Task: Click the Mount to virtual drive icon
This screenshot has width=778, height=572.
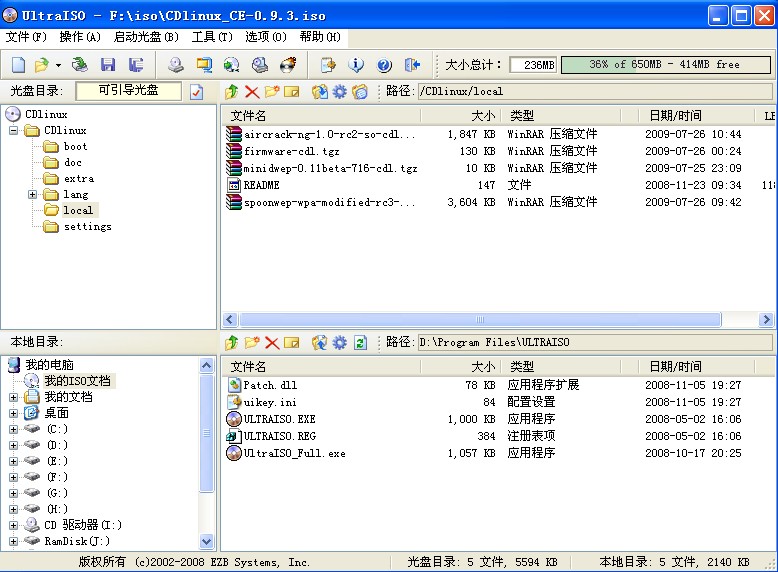Action: point(259,64)
